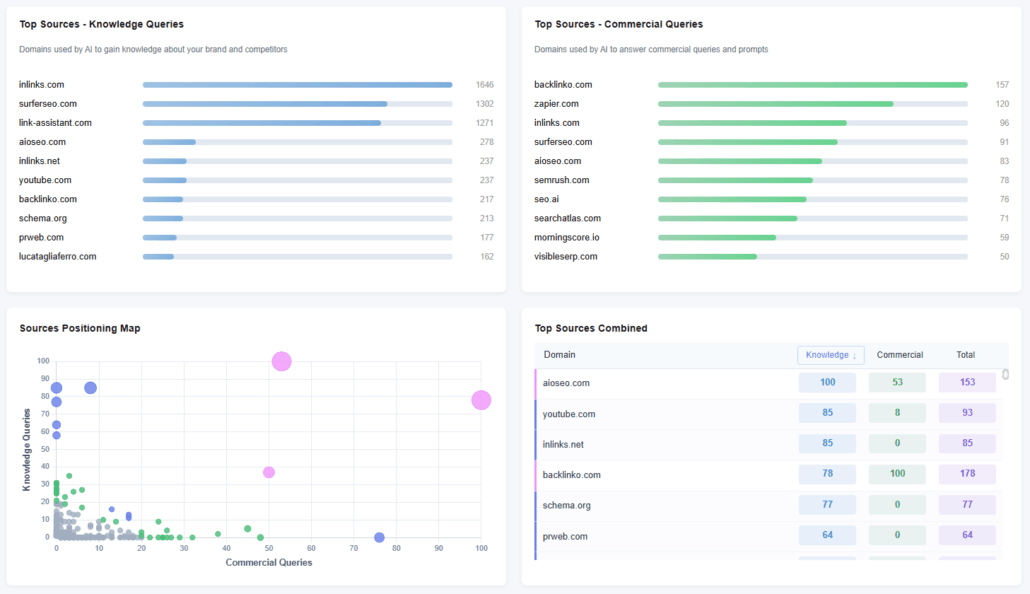1030x594 pixels.
Task: Click prweb.com label in Knowledge Queries
Action: point(41,237)
